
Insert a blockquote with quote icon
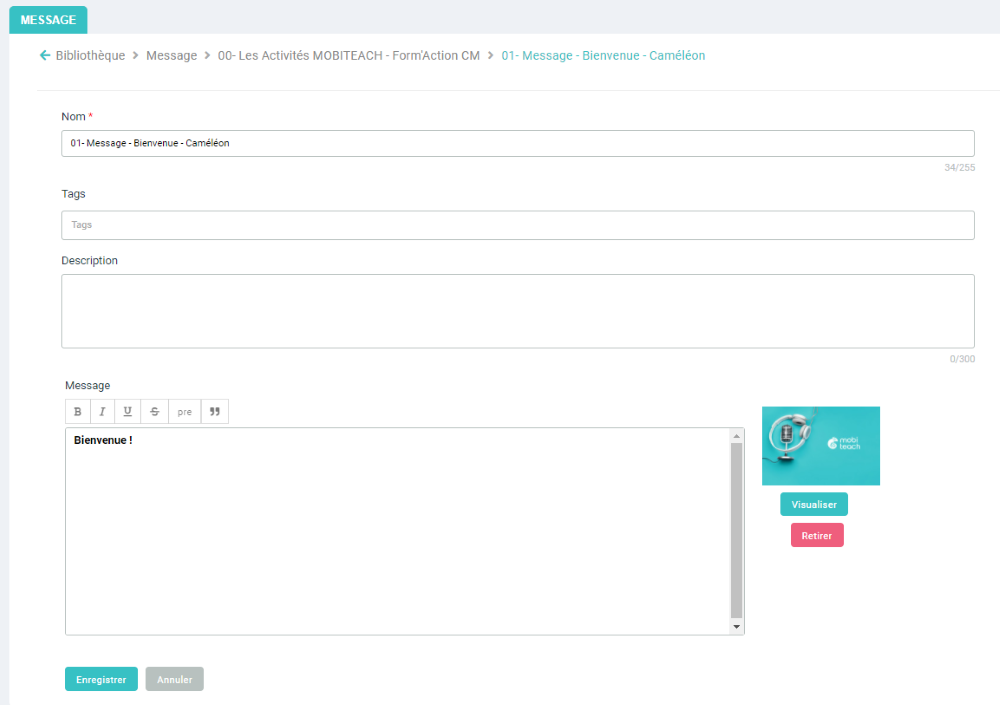click(215, 412)
